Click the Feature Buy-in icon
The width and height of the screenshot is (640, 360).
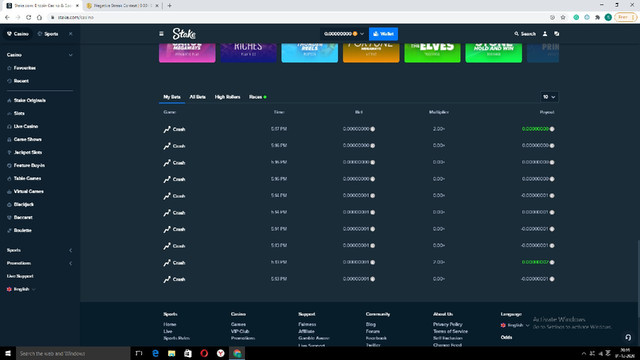pos(9,166)
